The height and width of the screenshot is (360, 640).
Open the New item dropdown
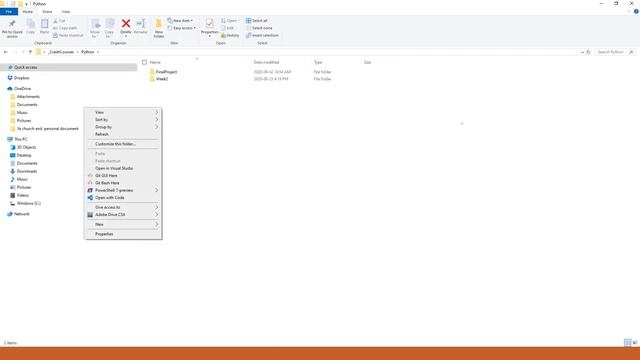180,20
